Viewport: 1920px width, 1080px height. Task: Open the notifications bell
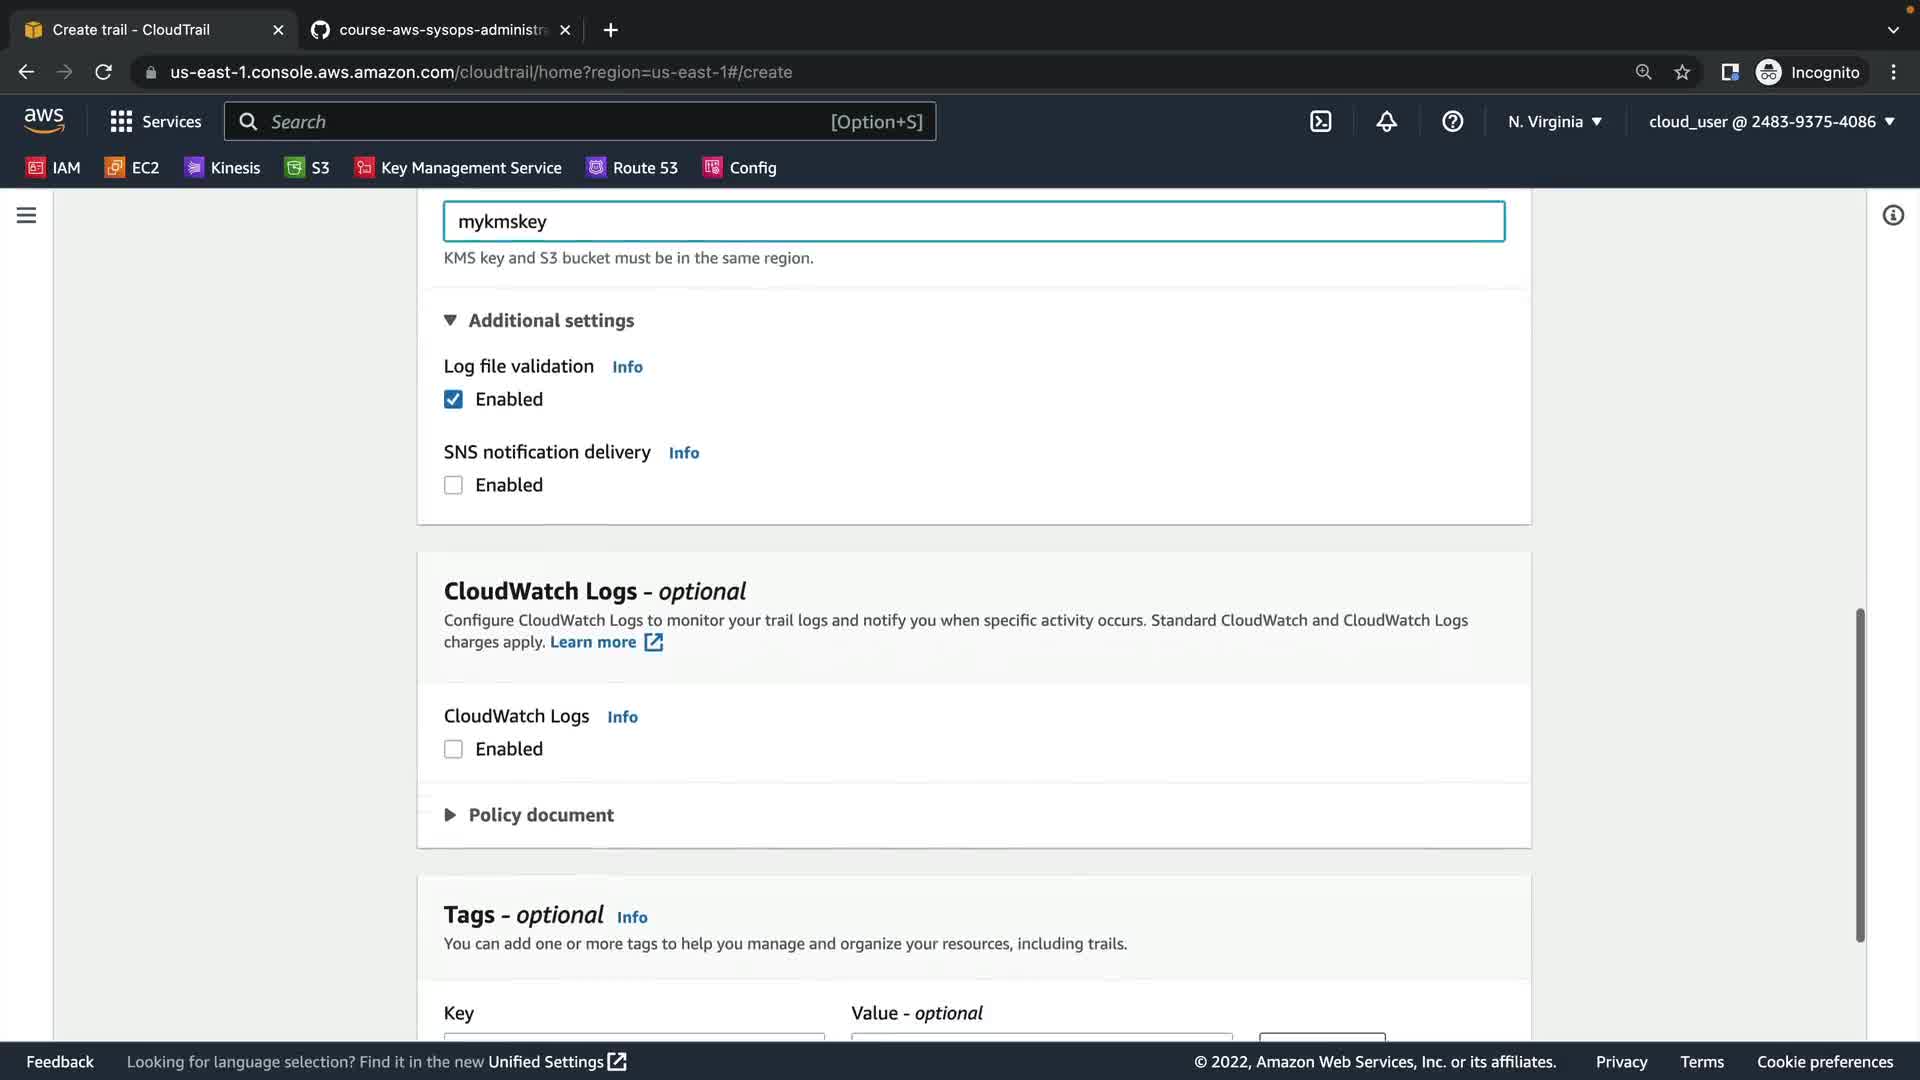[x=1386, y=121]
